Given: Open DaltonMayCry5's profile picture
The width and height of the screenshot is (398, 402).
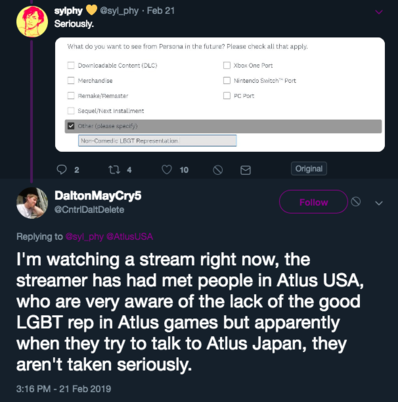Looking at the screenshot, I should [x=32, y=203].
